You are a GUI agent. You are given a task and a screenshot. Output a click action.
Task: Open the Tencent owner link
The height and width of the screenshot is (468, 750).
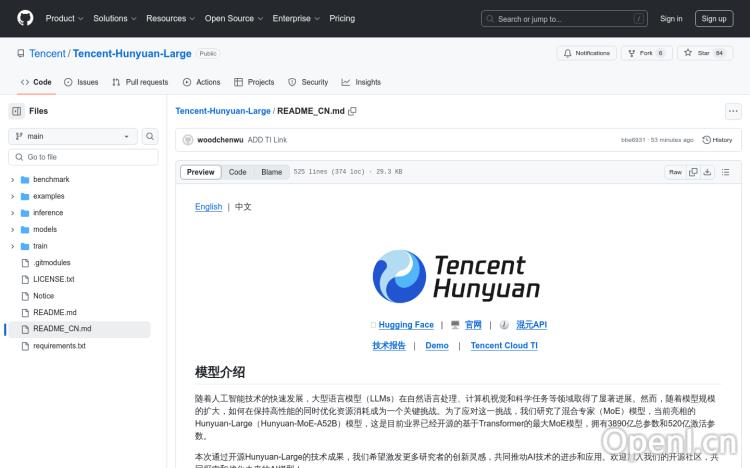47,54
